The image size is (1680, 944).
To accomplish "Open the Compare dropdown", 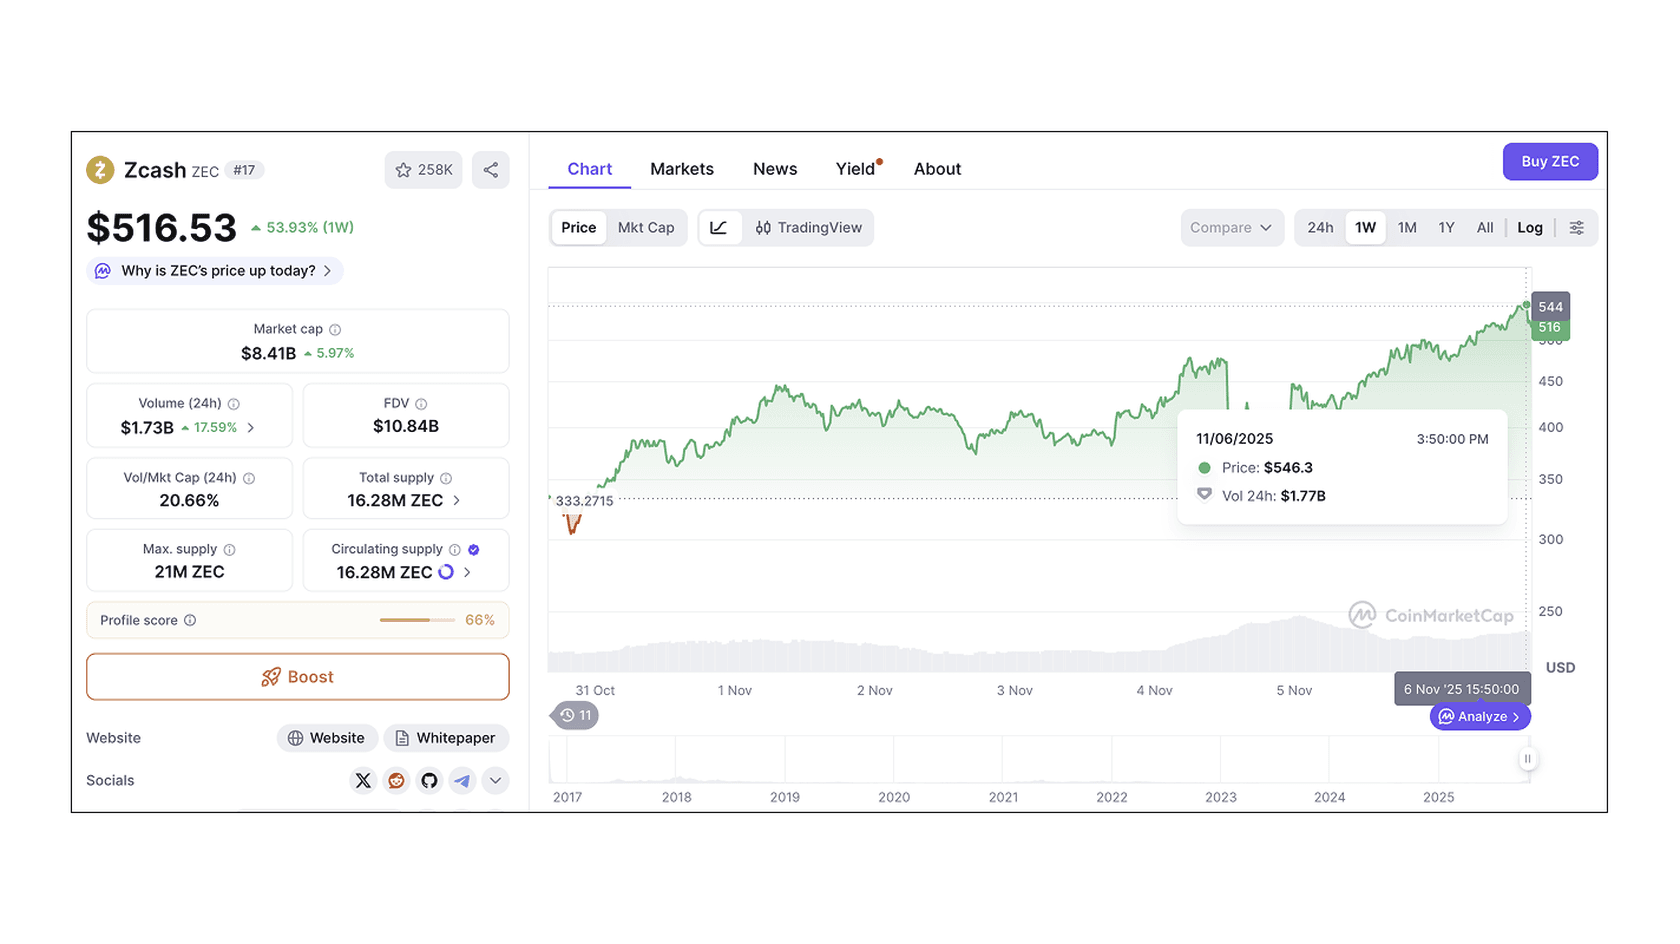I will tap(1231, 227).
